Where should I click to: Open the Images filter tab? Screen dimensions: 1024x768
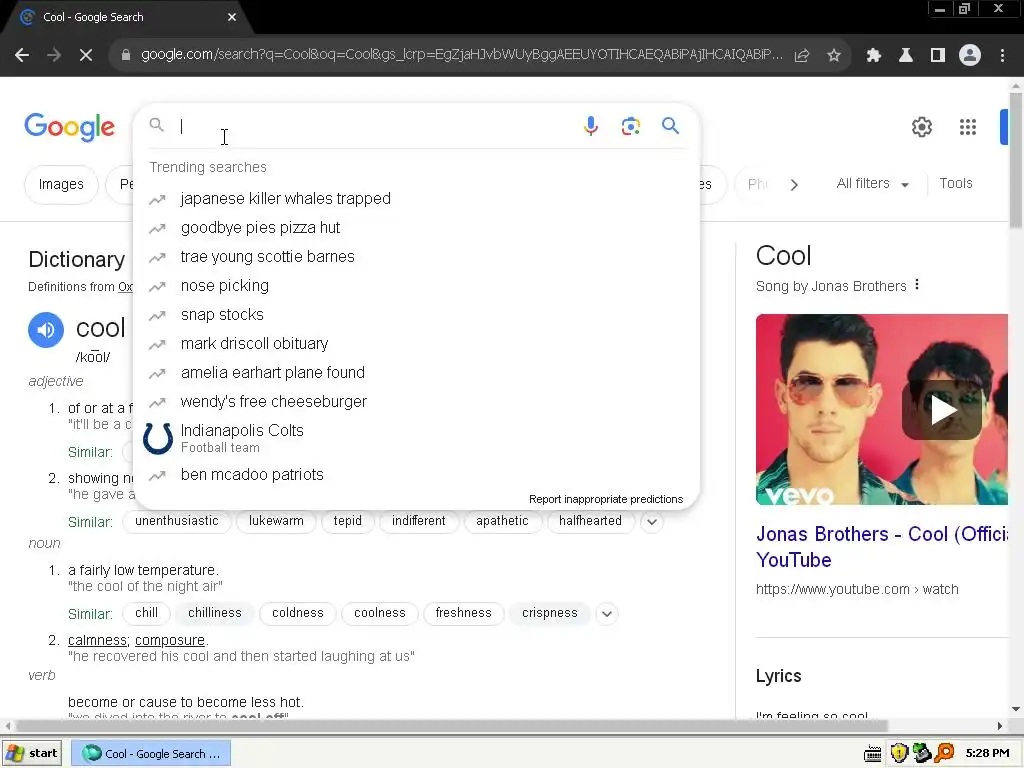[x=61, y=184]
